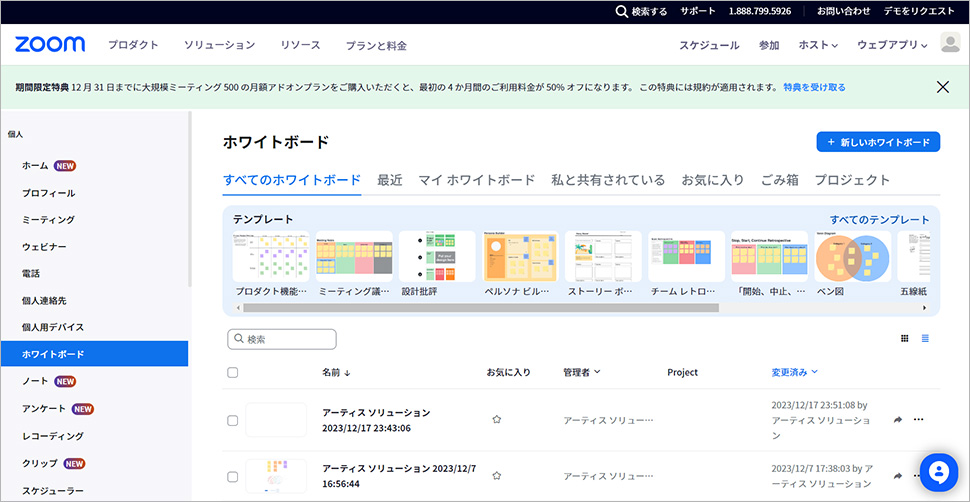
Task: Switch to the マイ ホワイトボード tab
Action: [x=476, y=180]
